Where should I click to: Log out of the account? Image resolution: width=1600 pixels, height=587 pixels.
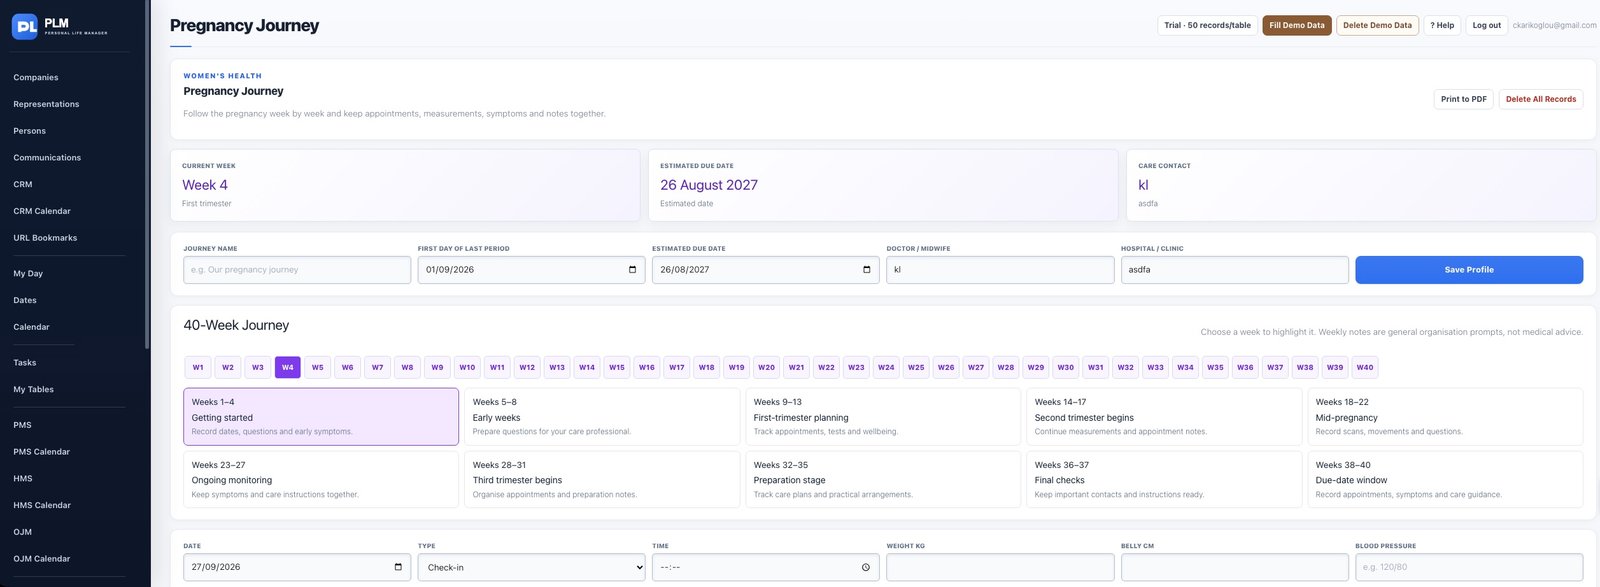click(1486, 25)
